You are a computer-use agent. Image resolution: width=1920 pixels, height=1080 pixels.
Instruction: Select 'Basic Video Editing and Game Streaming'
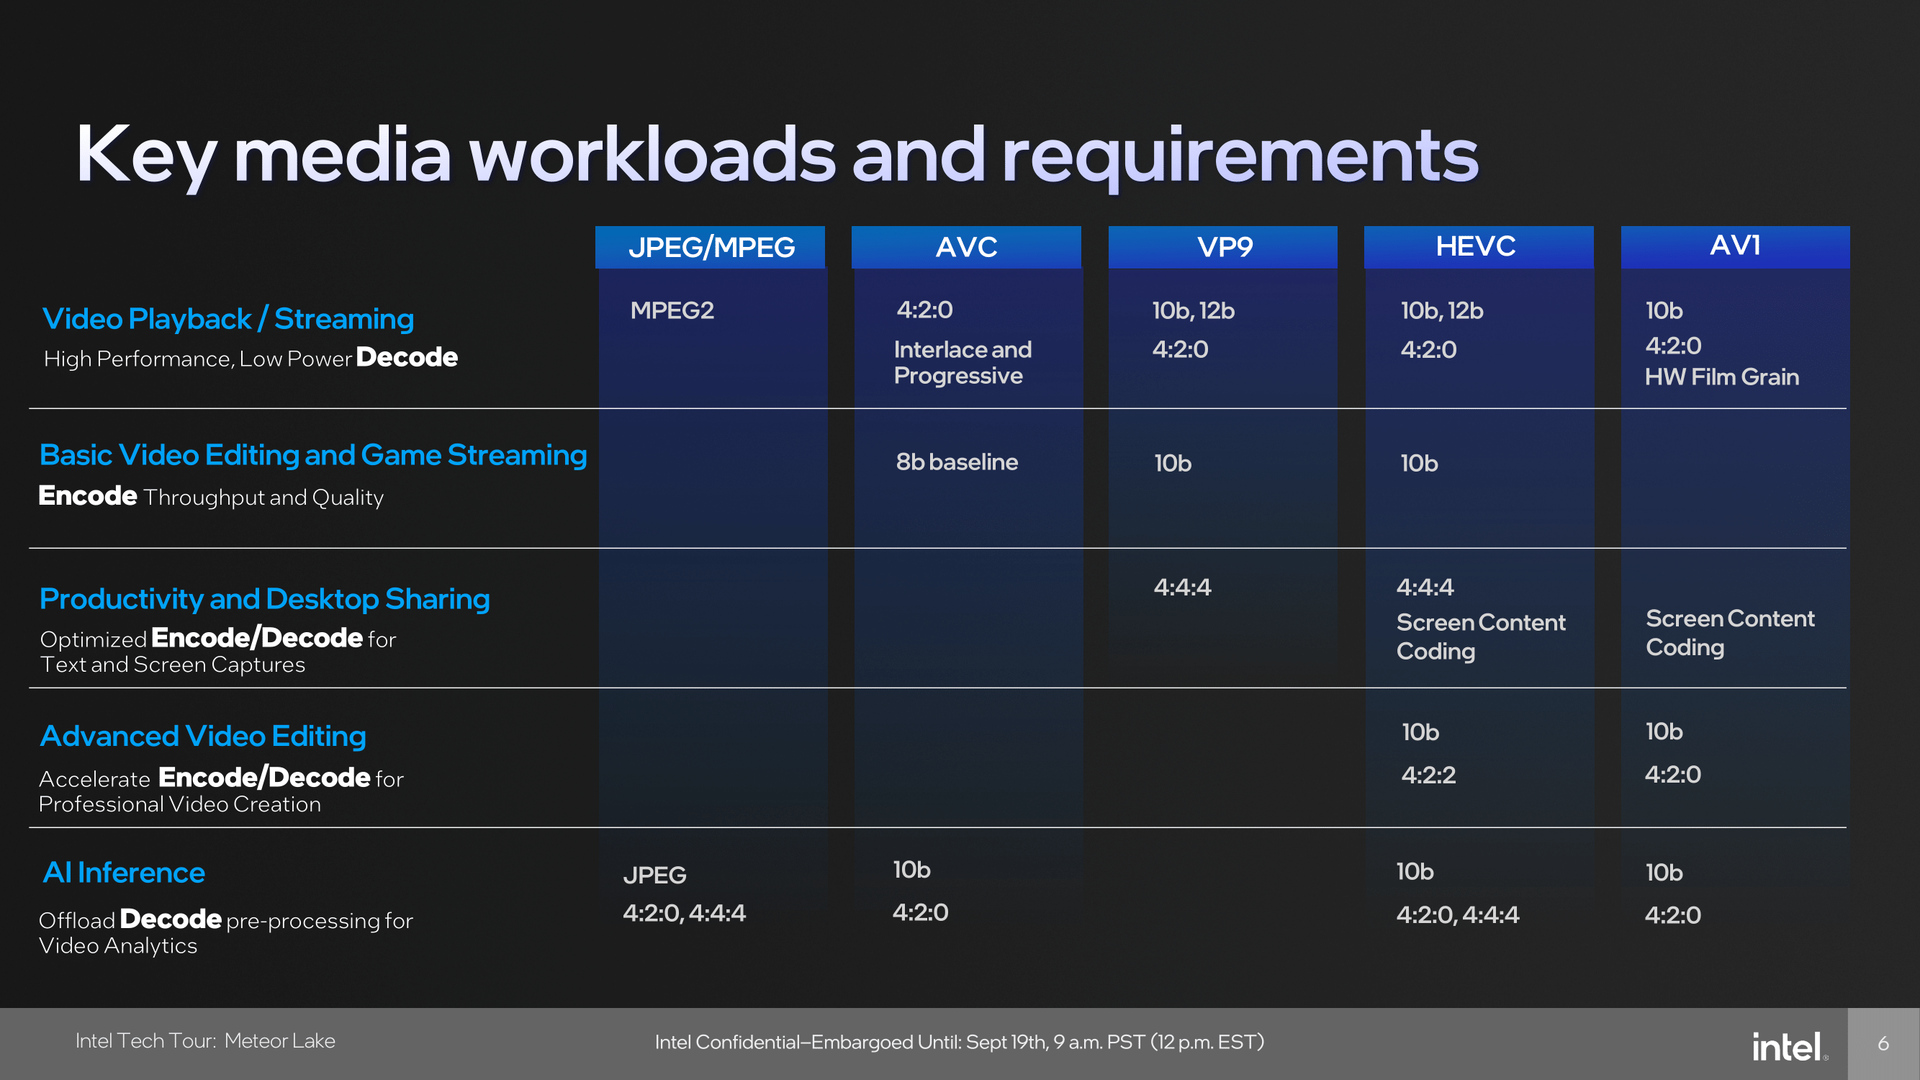tap(312, 455)
